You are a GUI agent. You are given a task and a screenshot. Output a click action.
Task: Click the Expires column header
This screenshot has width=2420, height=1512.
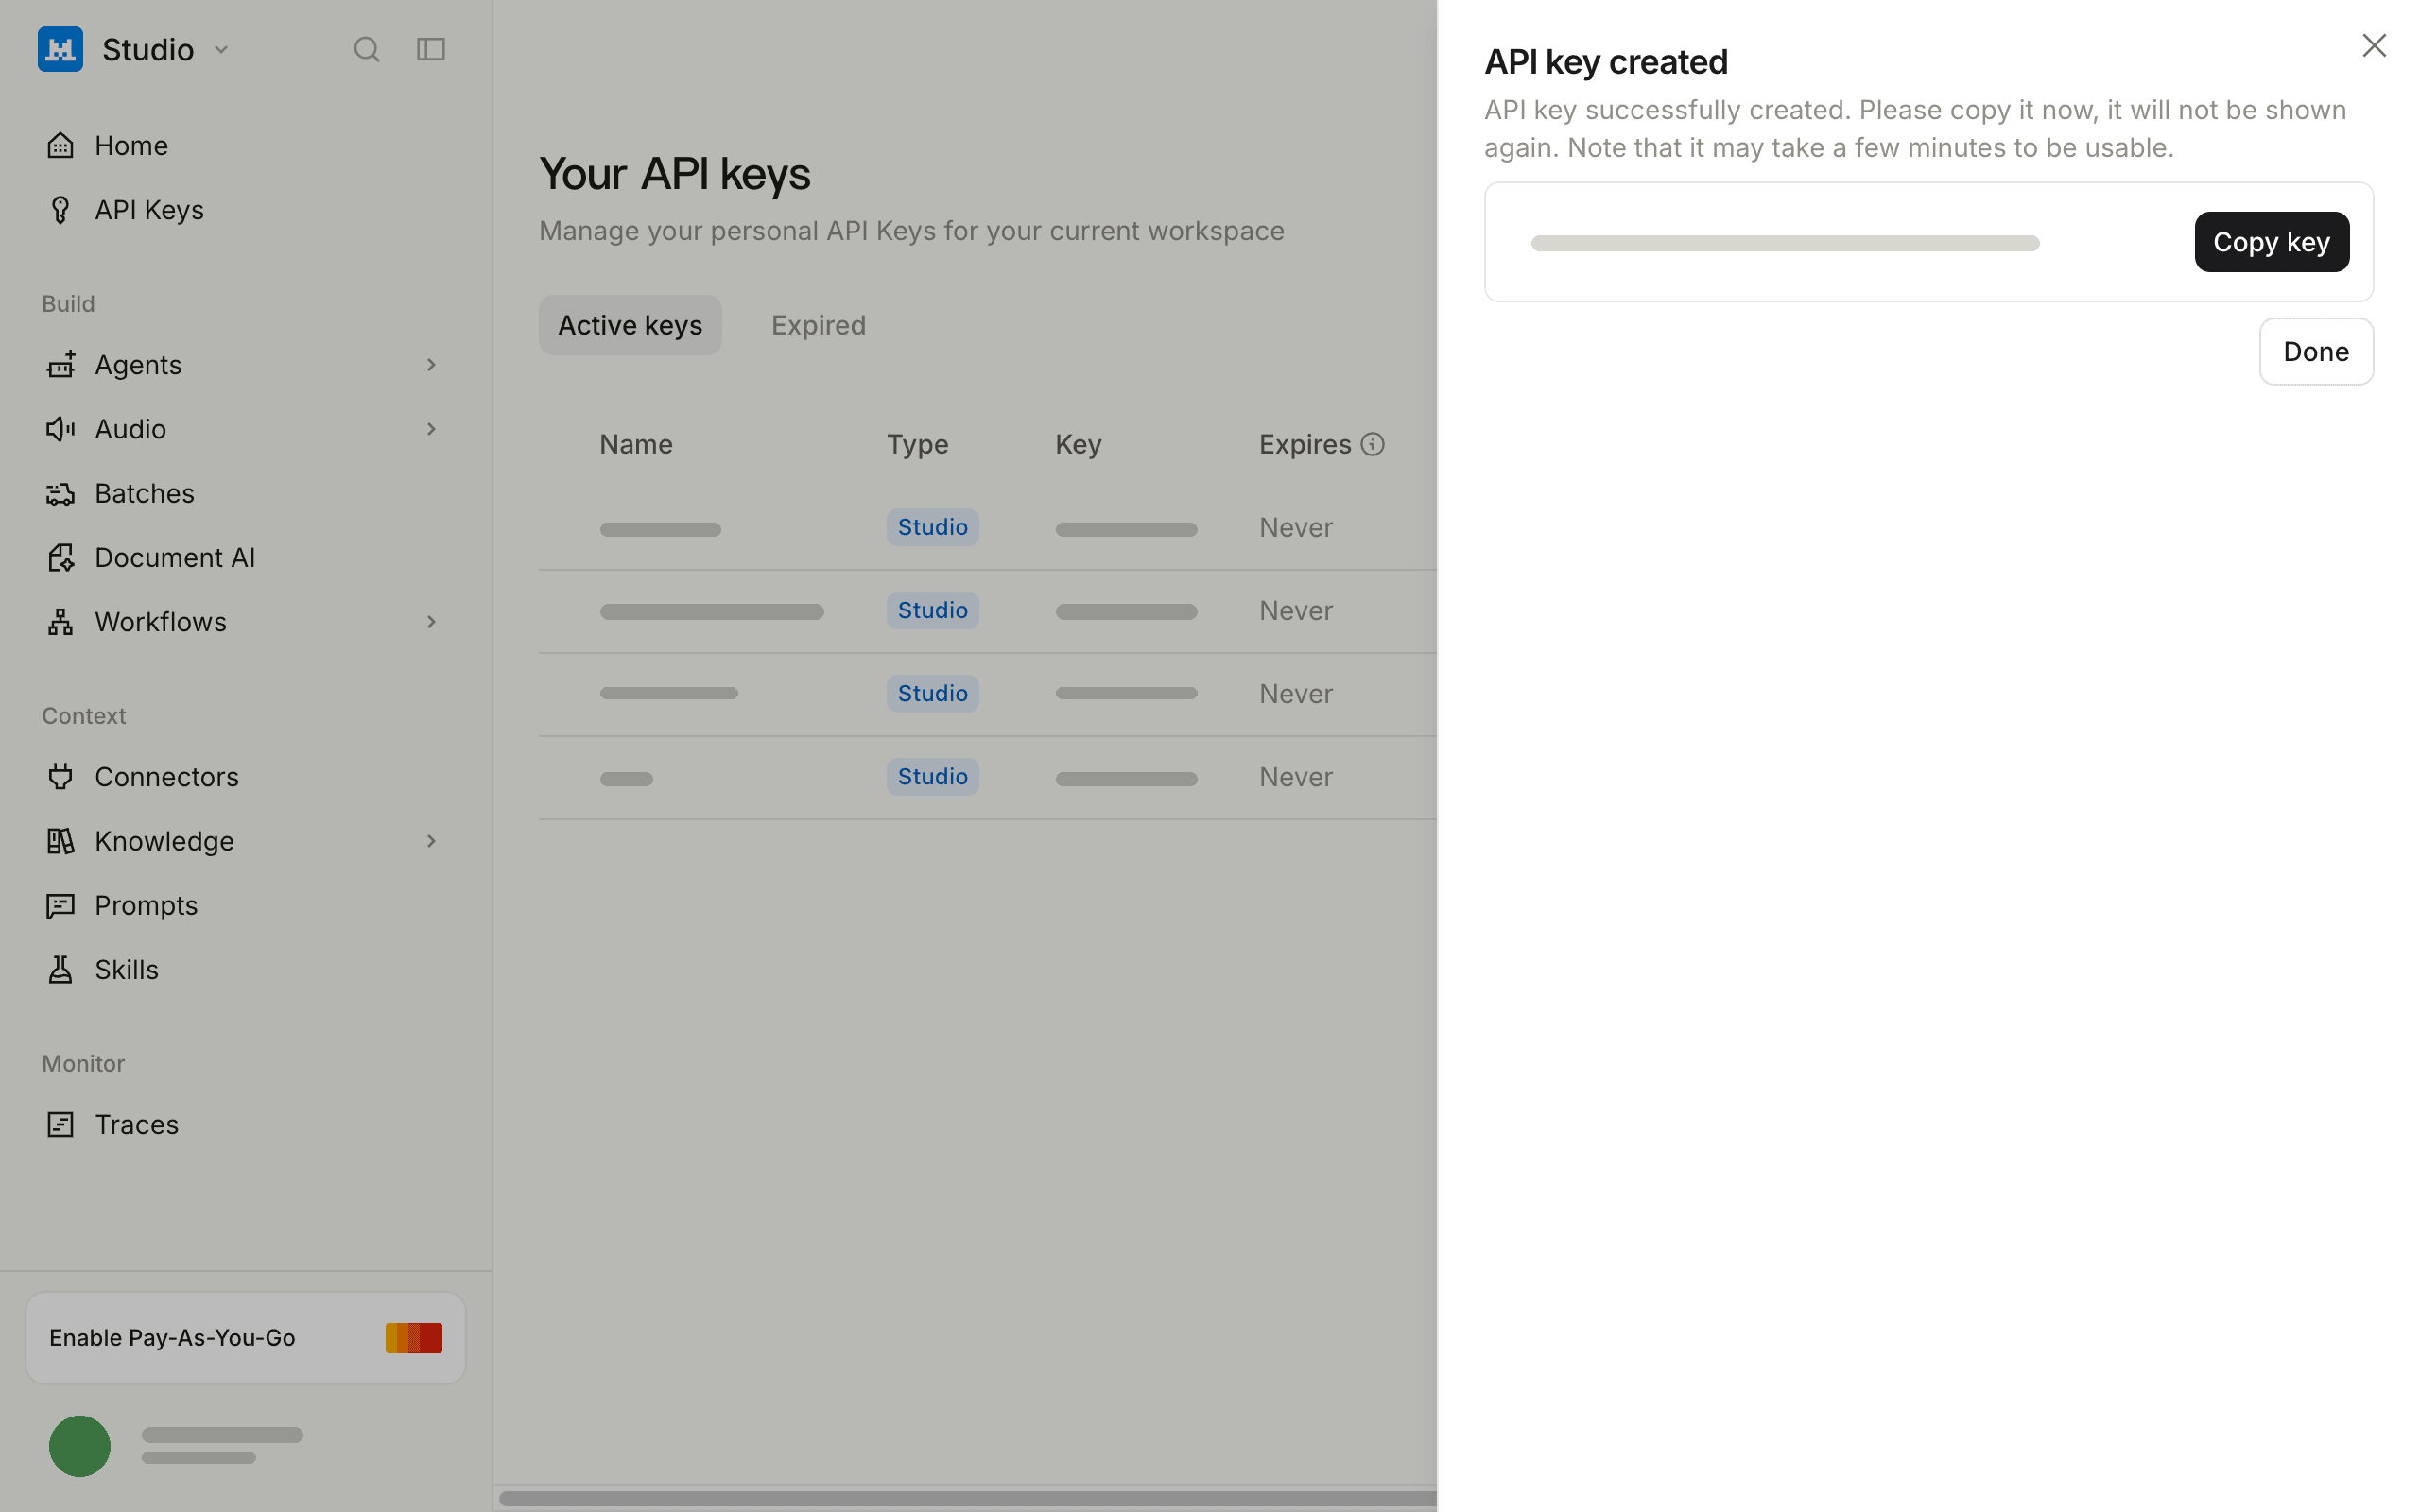coord(1305,445)
